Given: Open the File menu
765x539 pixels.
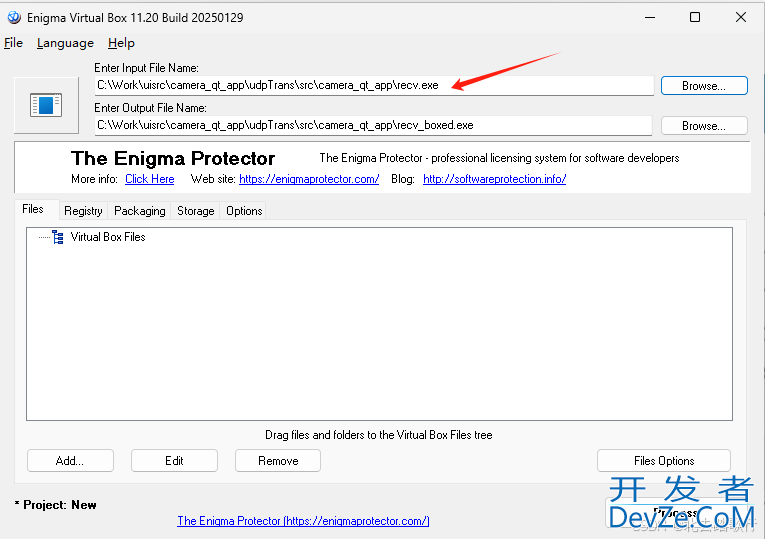Looking at the screenshot, I should tap(13, 43).
